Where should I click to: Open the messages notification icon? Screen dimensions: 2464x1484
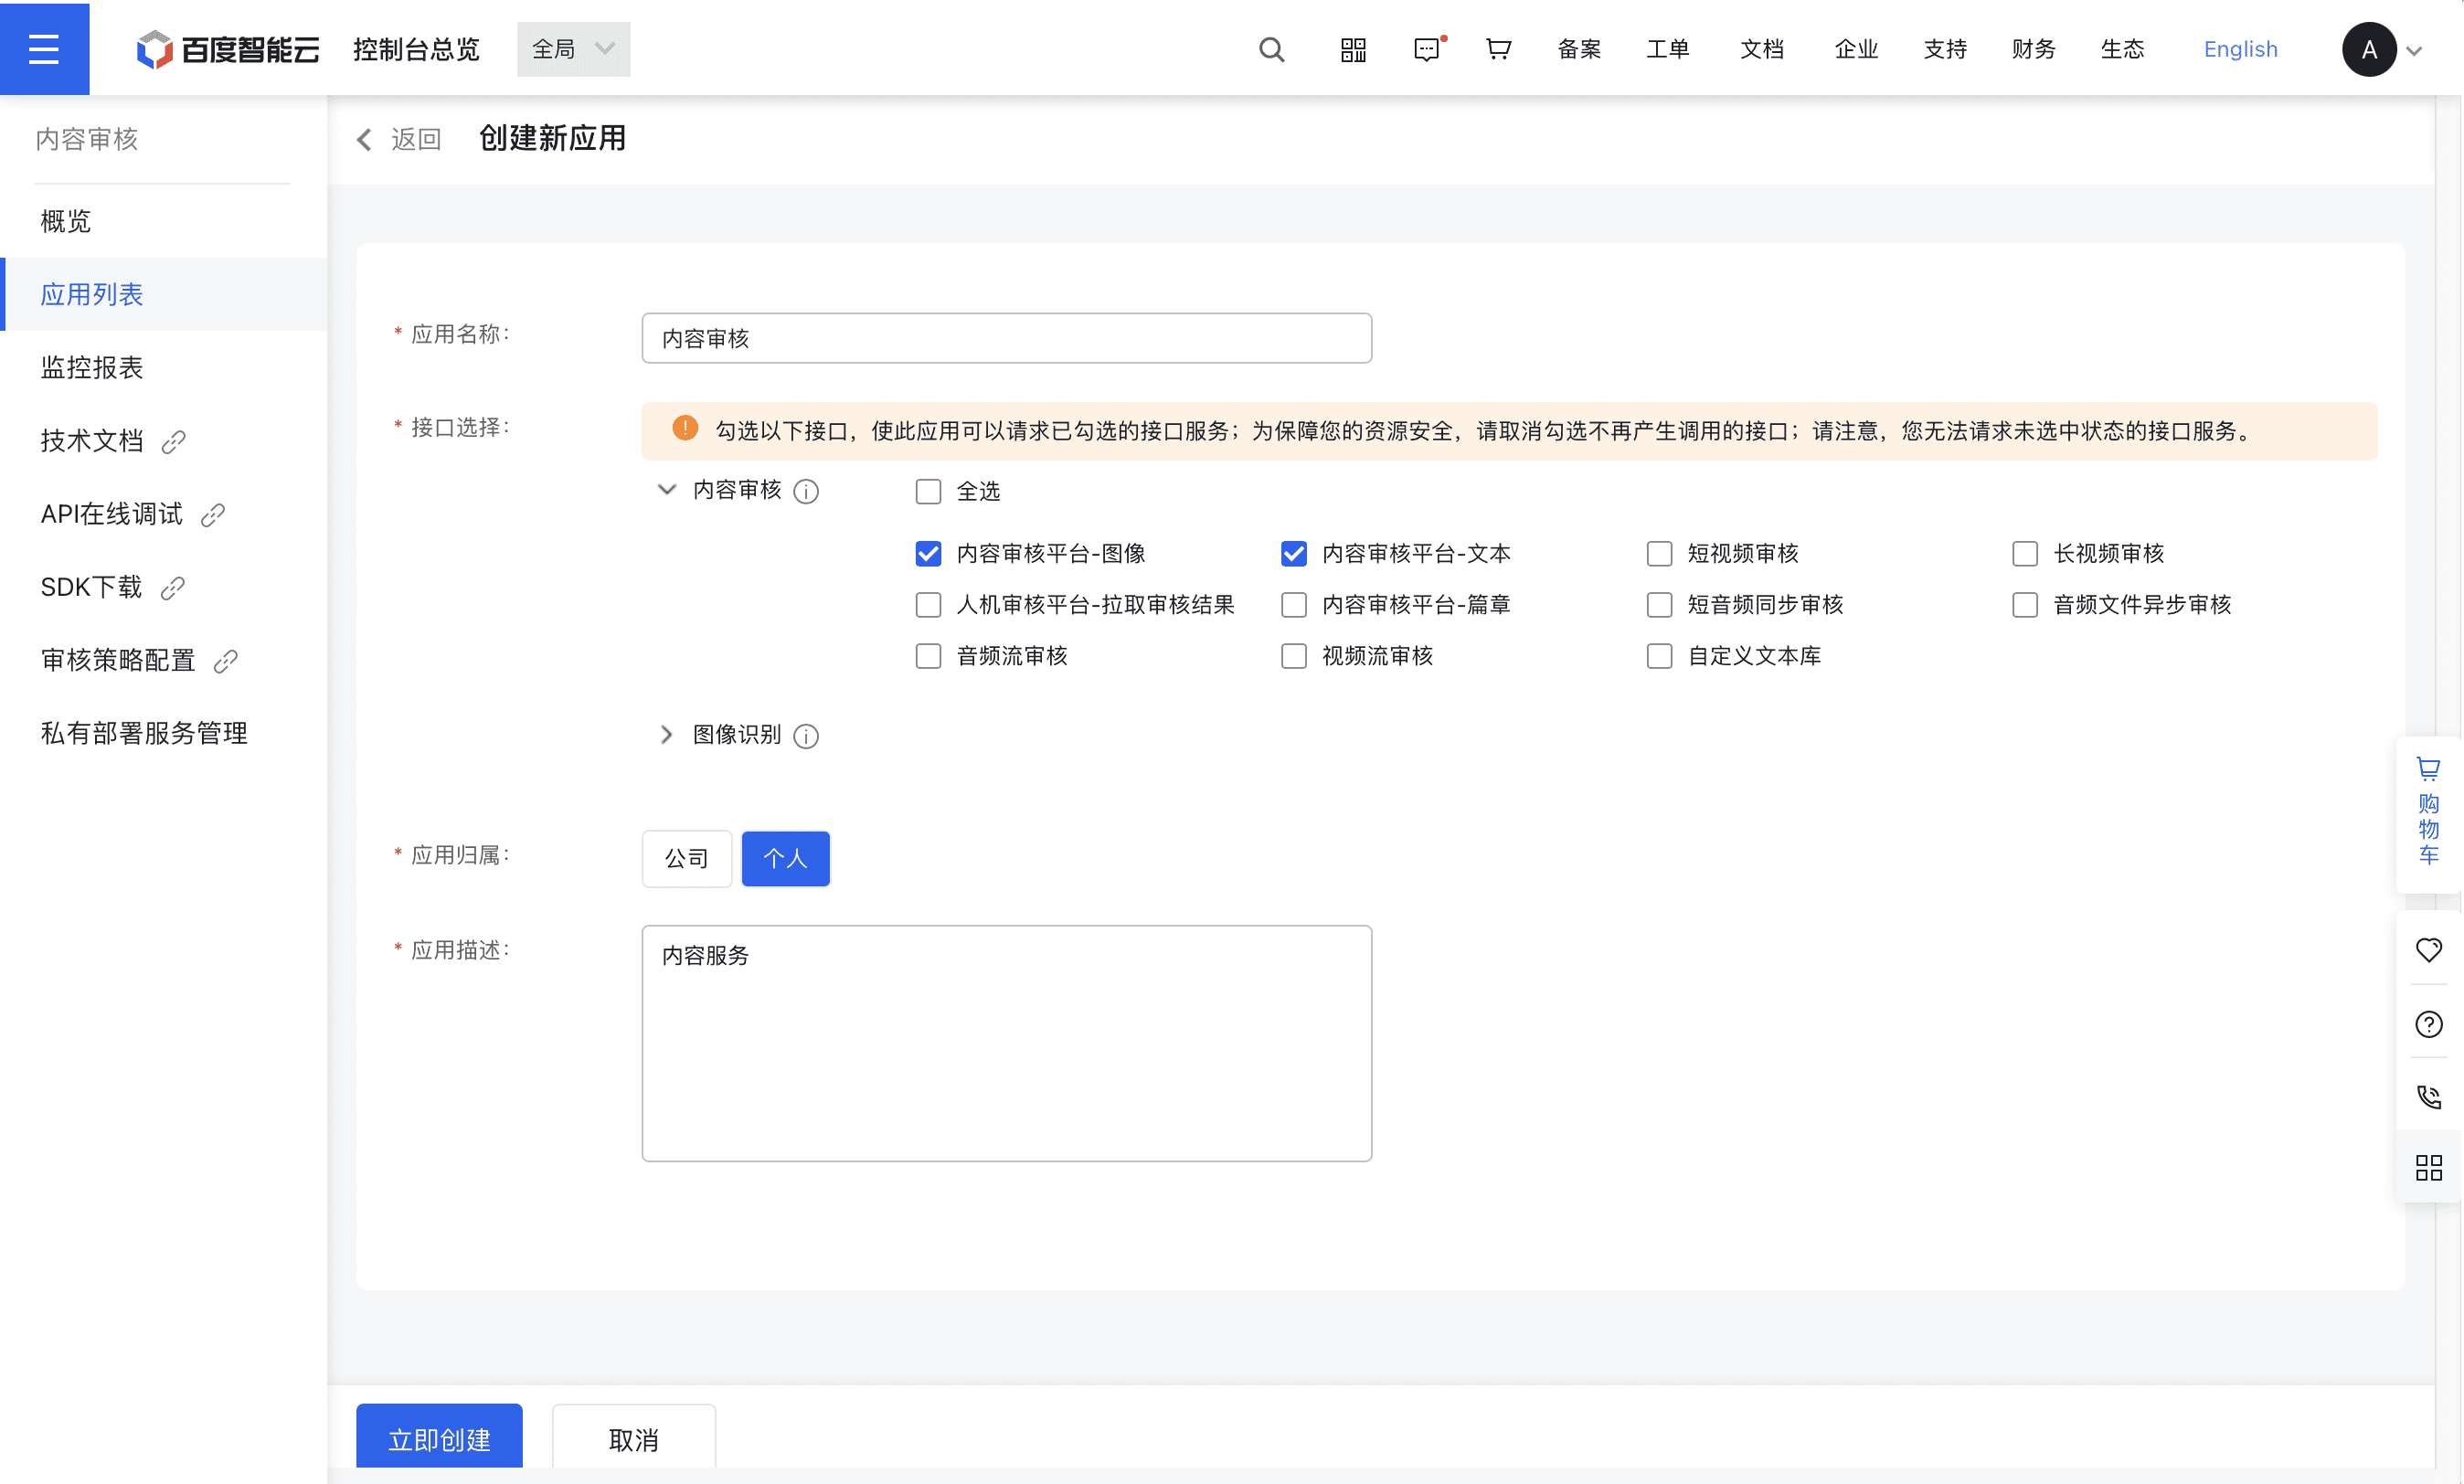[1427, 49]
